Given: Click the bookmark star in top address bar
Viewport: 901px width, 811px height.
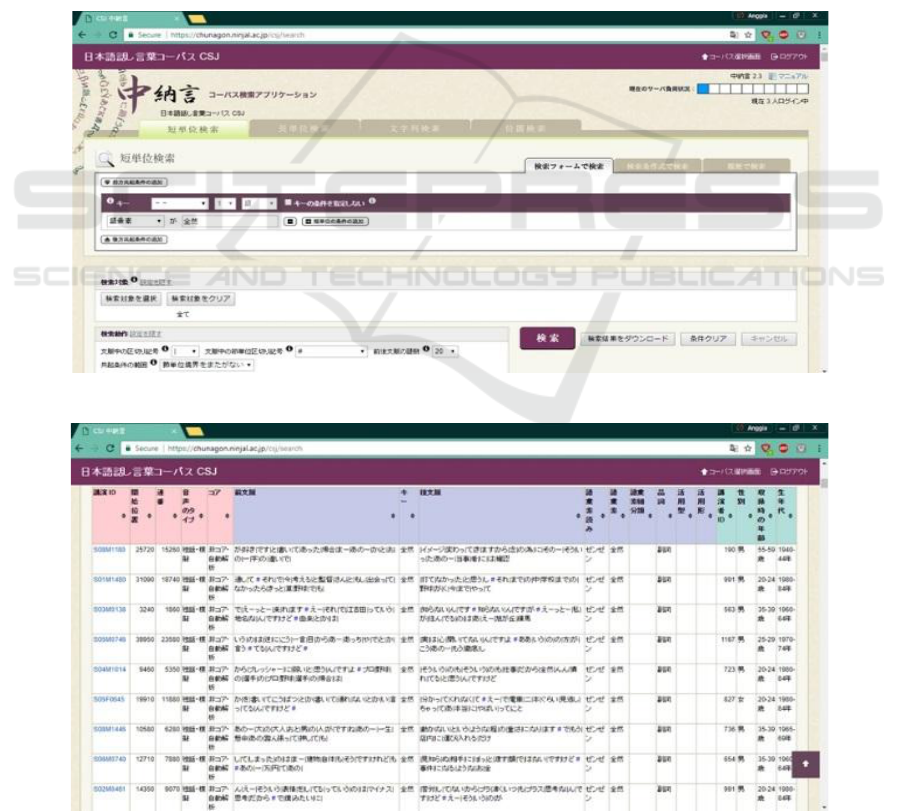Looking at the screenshot, I should coord(769,33).
